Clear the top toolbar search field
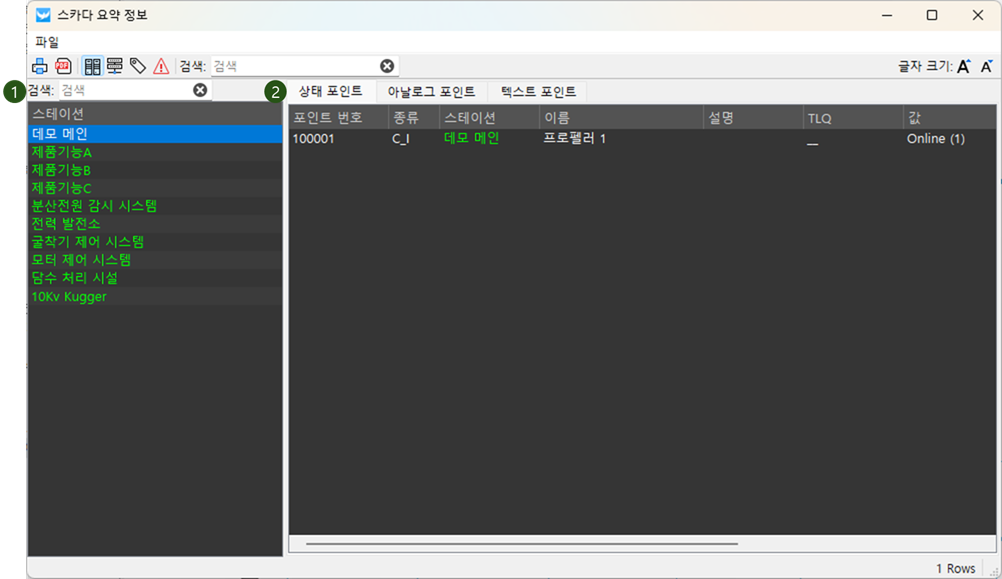 (387, 66)
